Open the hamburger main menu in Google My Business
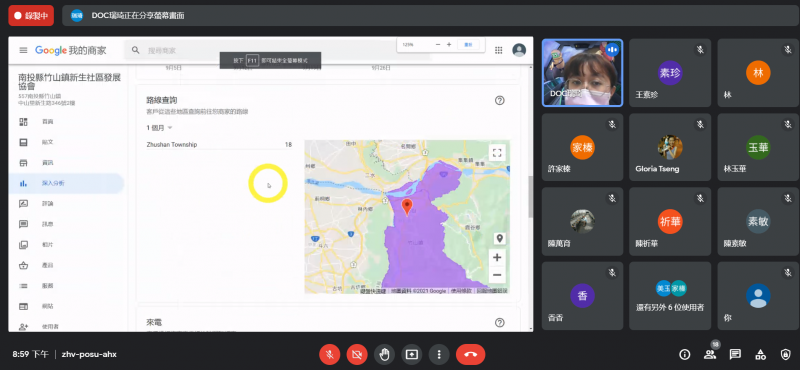This screenshot has height=370, width=800. [23, 50]
